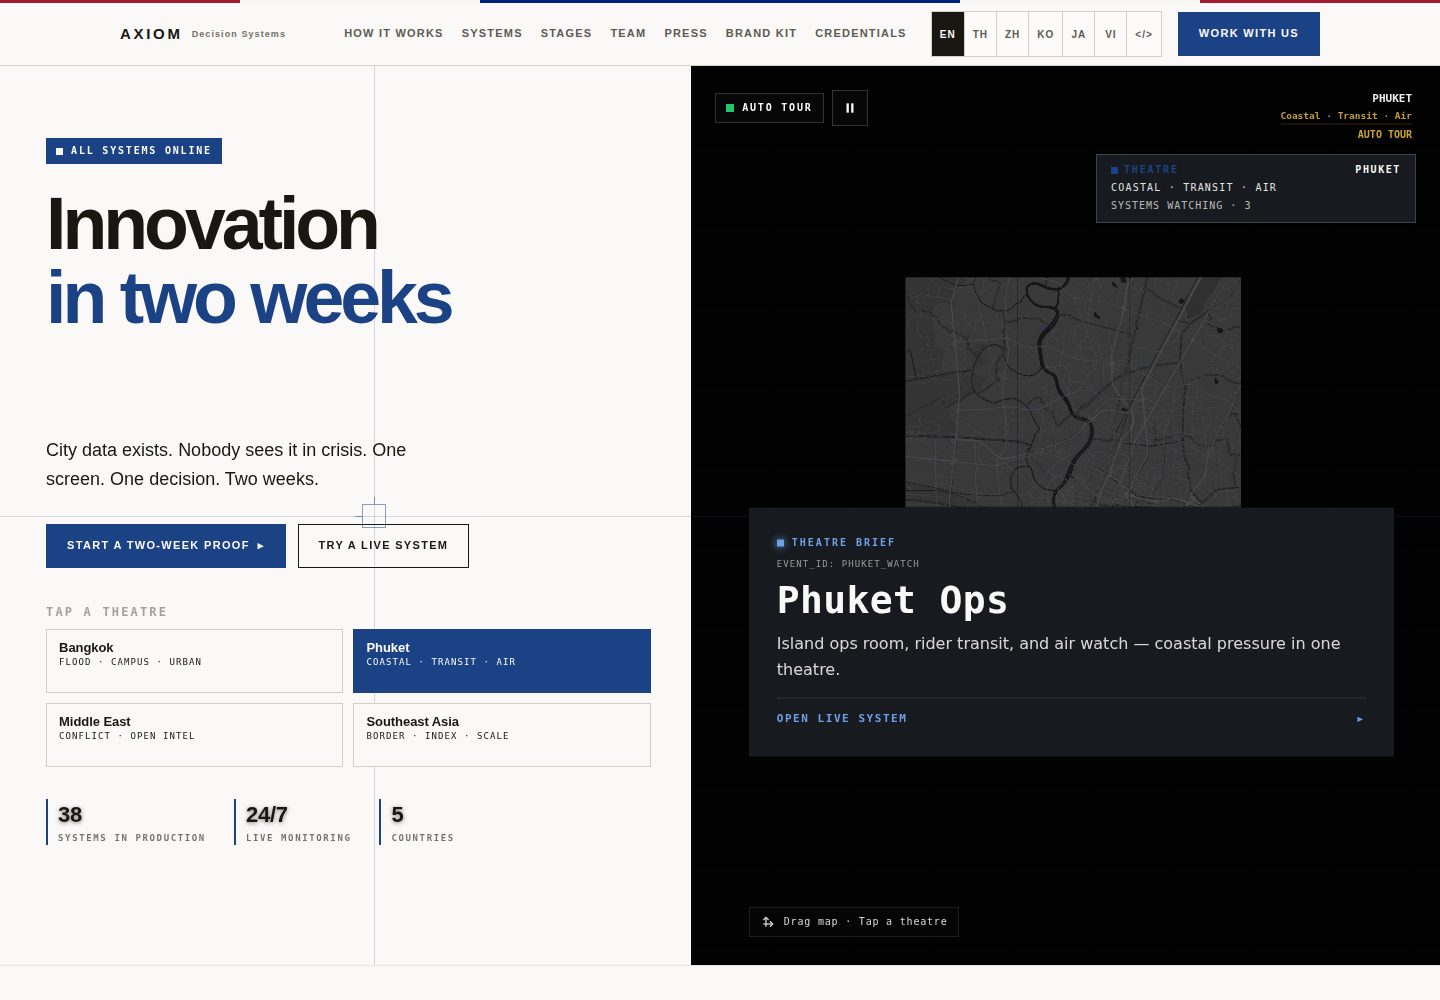The width and height of the screenshot is (1440, 1000).
Task: Click the Work With Us button
Action: 1249,34
